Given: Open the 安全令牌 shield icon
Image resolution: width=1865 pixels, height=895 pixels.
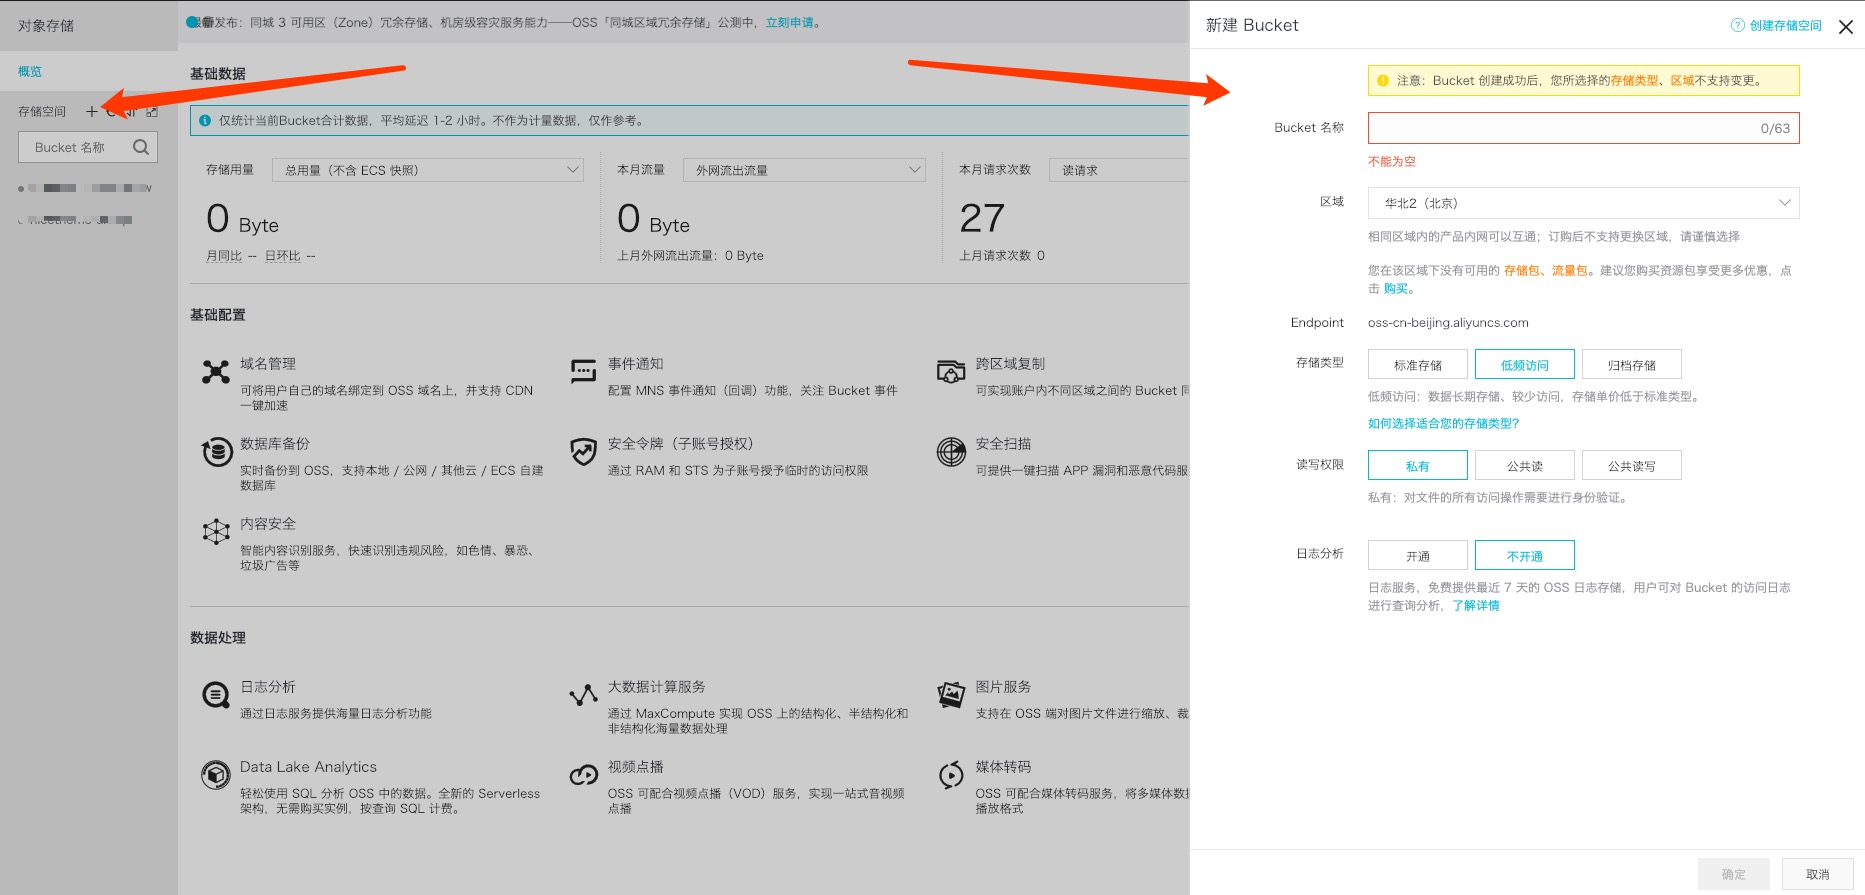Looking at the screenshot, I should (x=583, y=452).
